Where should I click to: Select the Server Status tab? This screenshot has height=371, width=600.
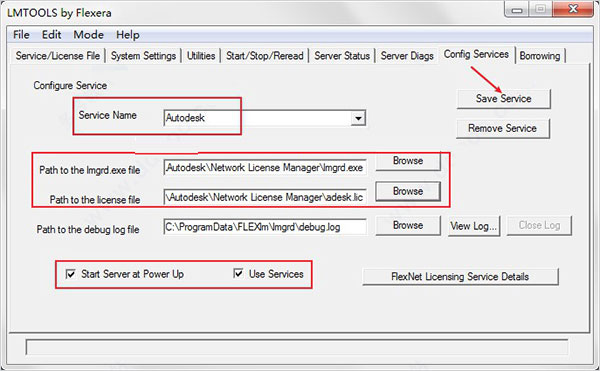tap(342, 56)
